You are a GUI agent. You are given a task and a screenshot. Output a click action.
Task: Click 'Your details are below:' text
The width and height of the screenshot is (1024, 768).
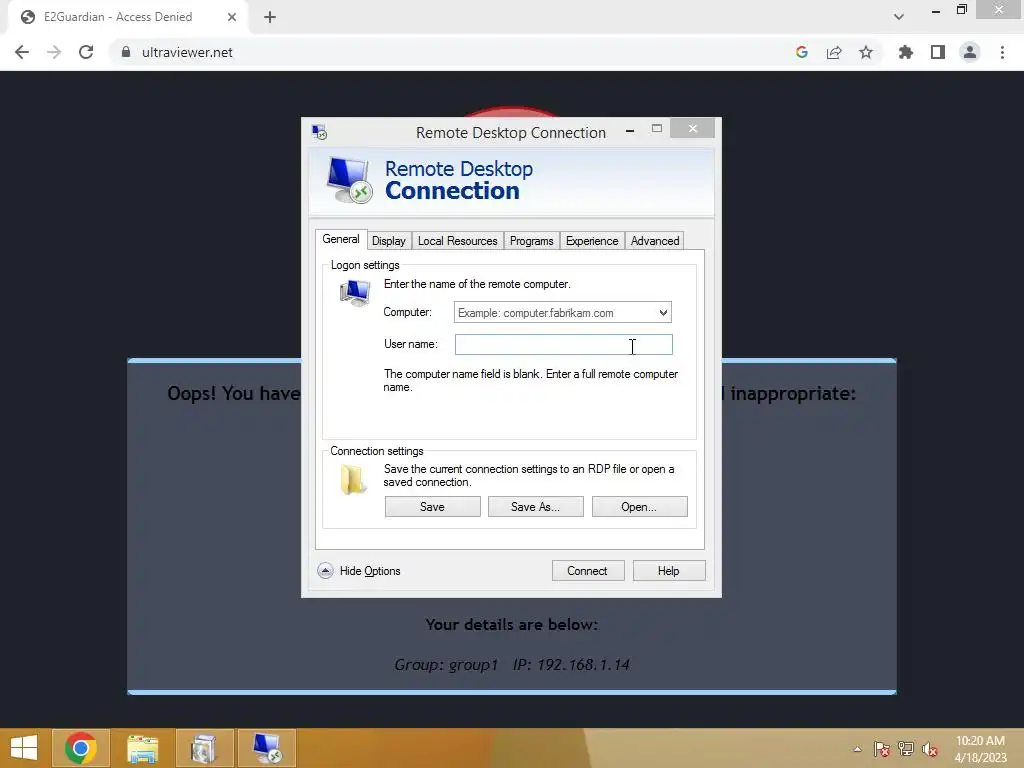point(511,625)
